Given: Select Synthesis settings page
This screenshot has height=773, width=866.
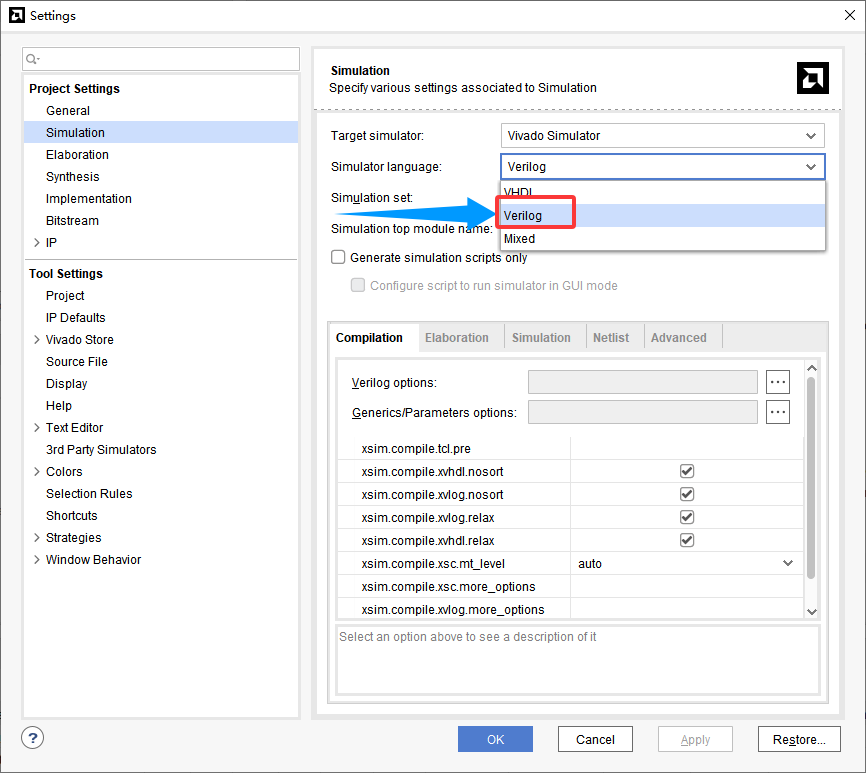Looking at the screenshot, I should click(x=72, y=177).
